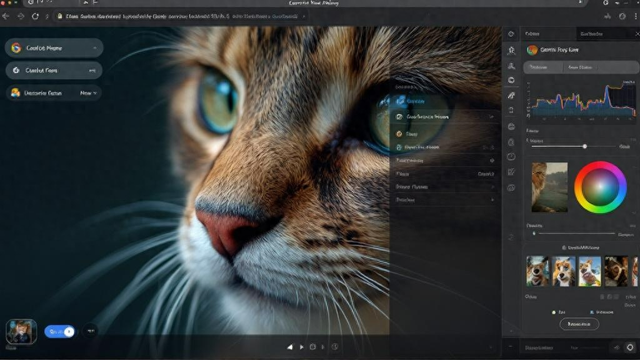Image resolution: width=640 pixels, height=360 pixels.
Task: Click the previous-frame triangle in the bottom playback bar
Action: pyautogui.click(x=290, y=347)
